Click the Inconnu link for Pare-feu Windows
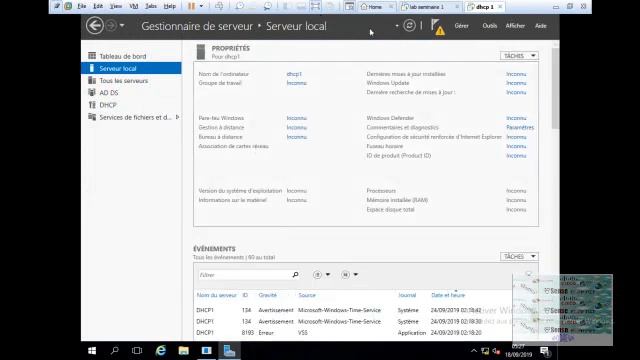This screenshot has width=640, height=360. [x=296, y=118]
